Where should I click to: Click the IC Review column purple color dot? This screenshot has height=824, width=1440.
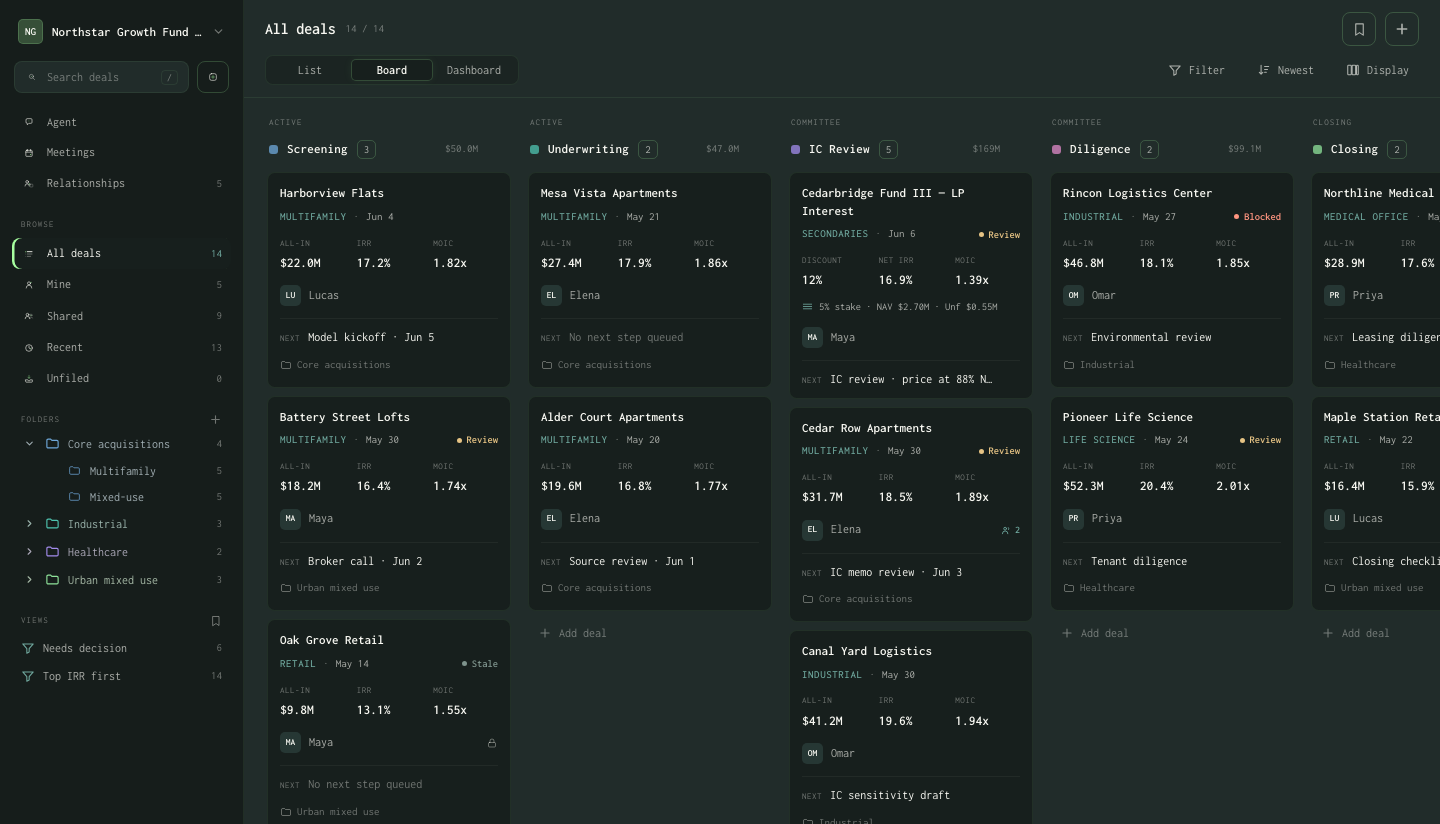pos(796,150)
